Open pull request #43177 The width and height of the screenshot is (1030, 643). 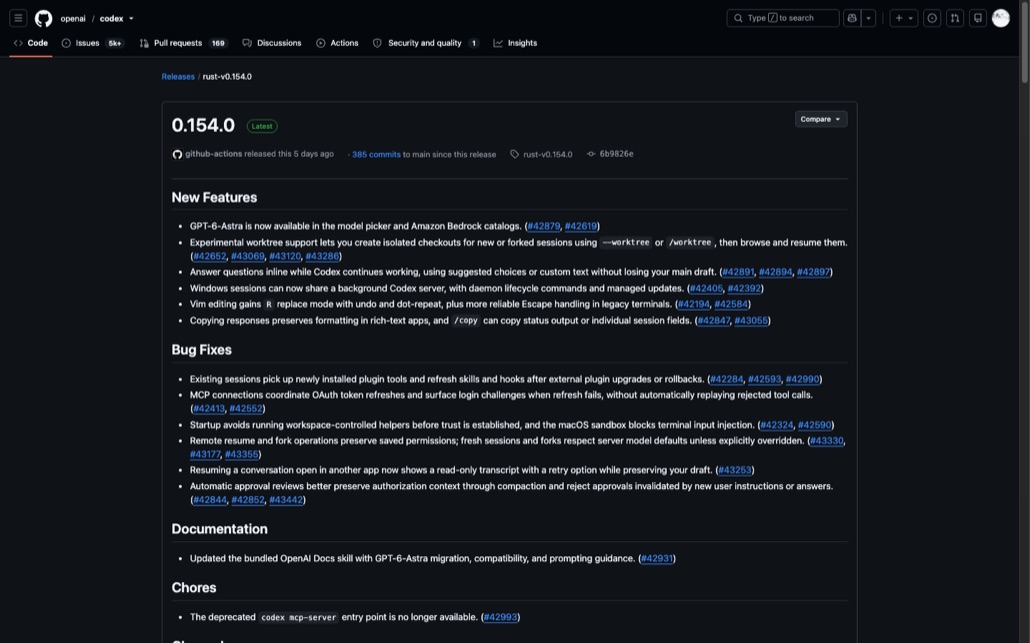(205, 455)
